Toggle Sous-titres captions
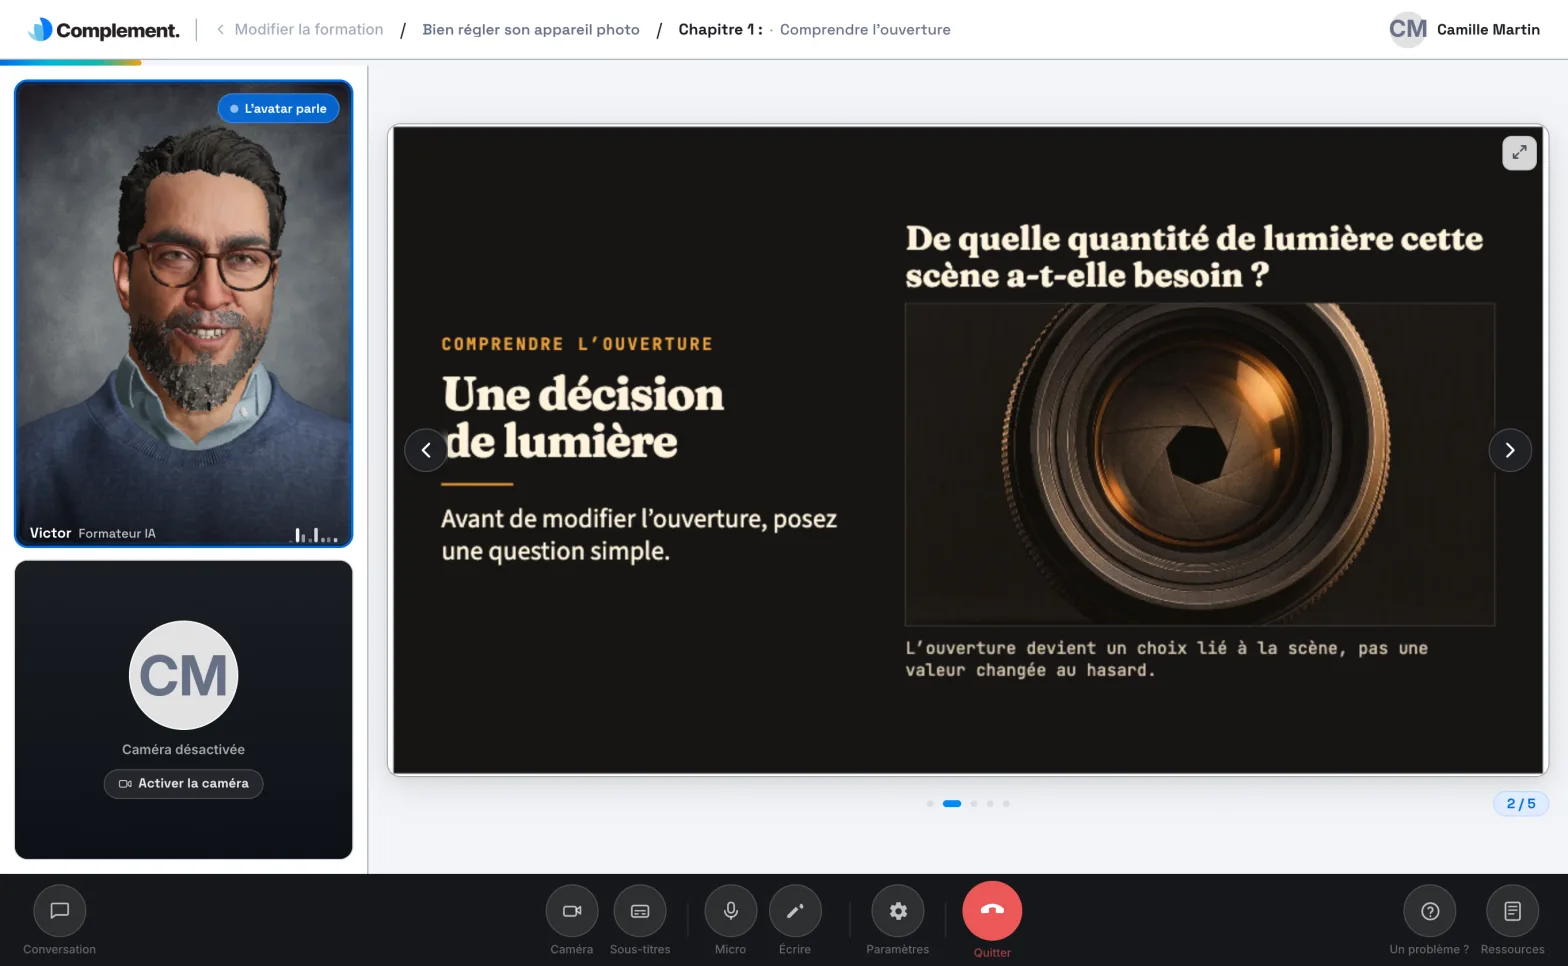Viewport: 1568px width, 966px height. point(640,910)
